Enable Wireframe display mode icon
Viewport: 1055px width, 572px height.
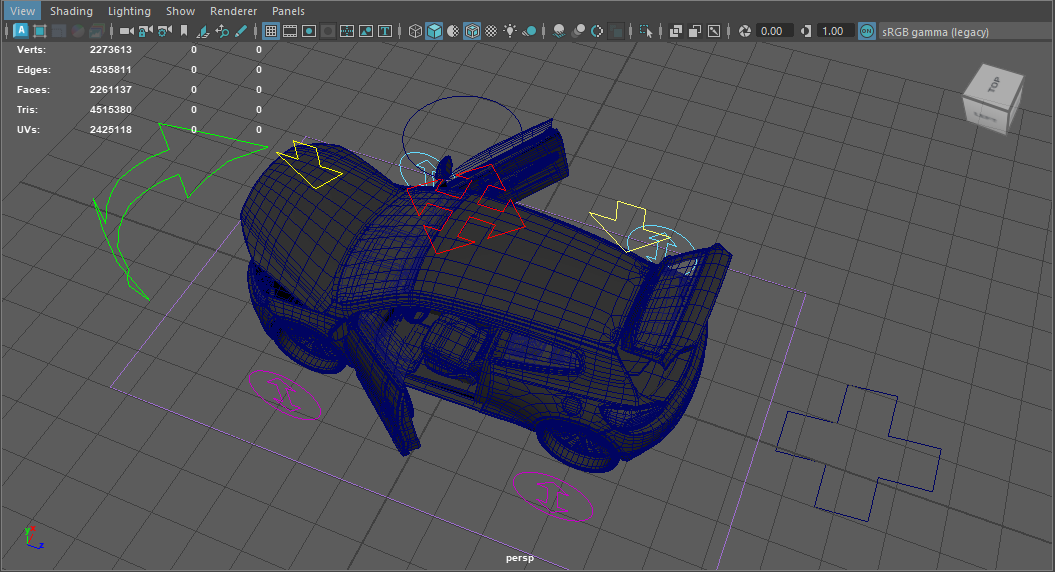pos(416,31)
